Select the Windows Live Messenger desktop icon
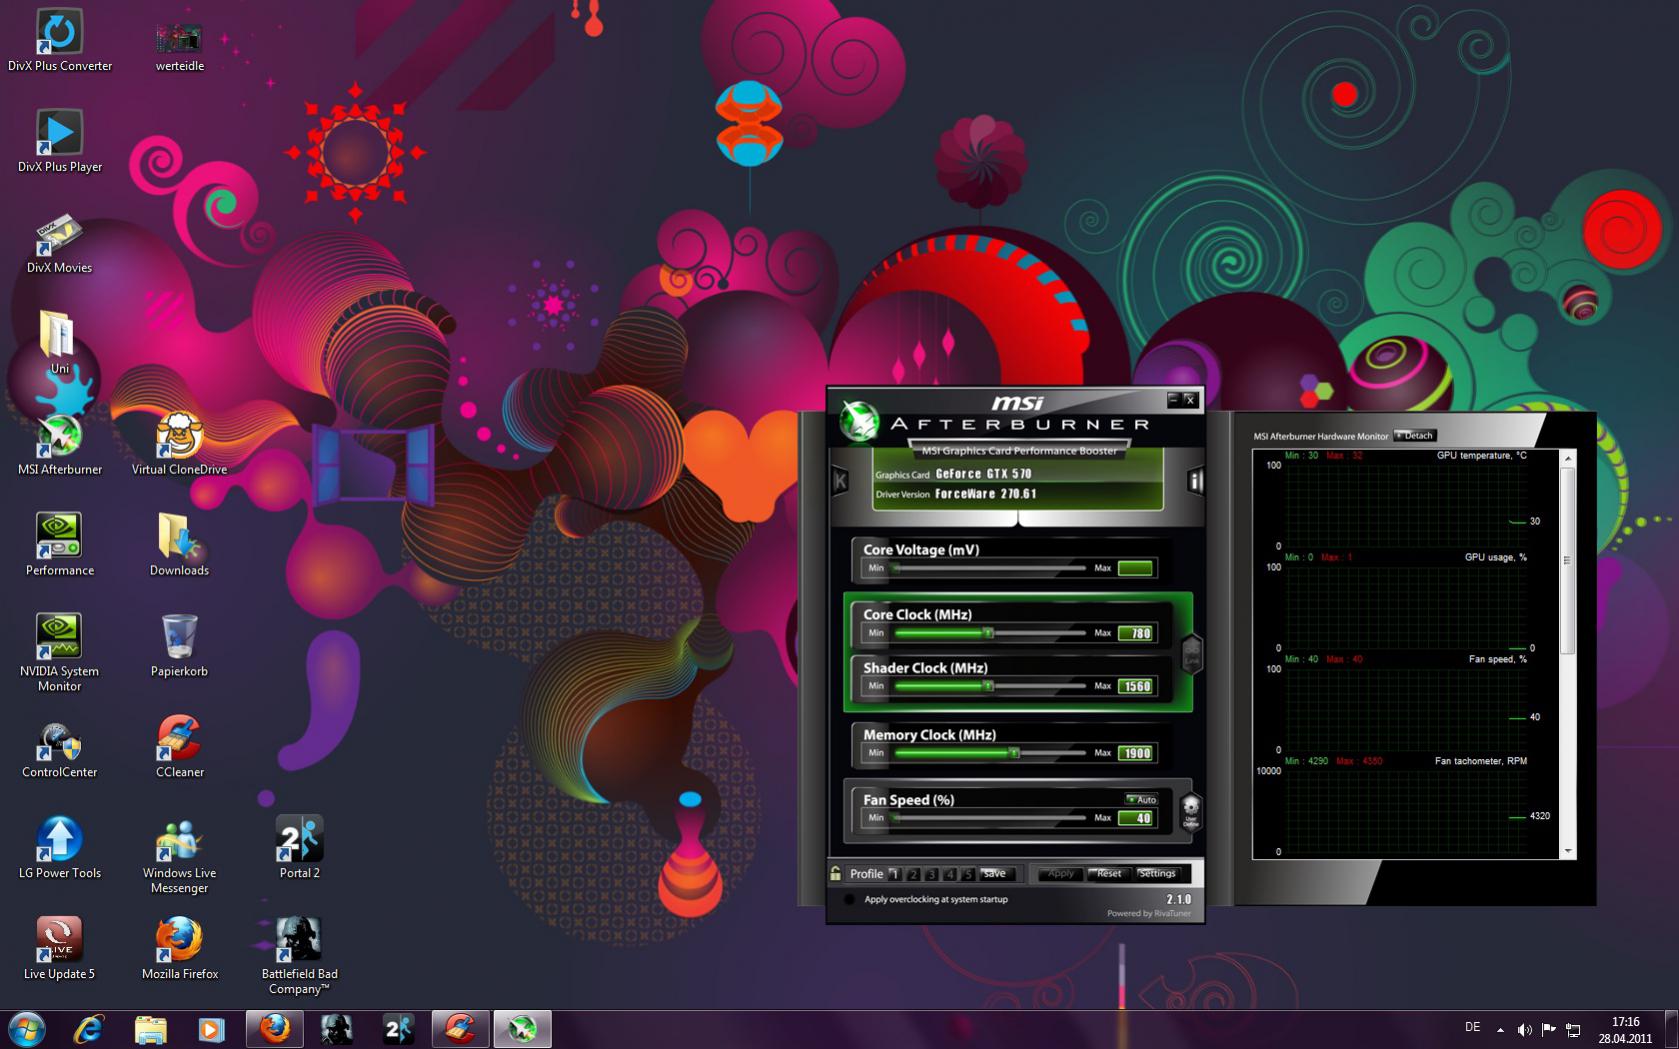Viewport: 1679px width, 1049px height. pos(180,856)
